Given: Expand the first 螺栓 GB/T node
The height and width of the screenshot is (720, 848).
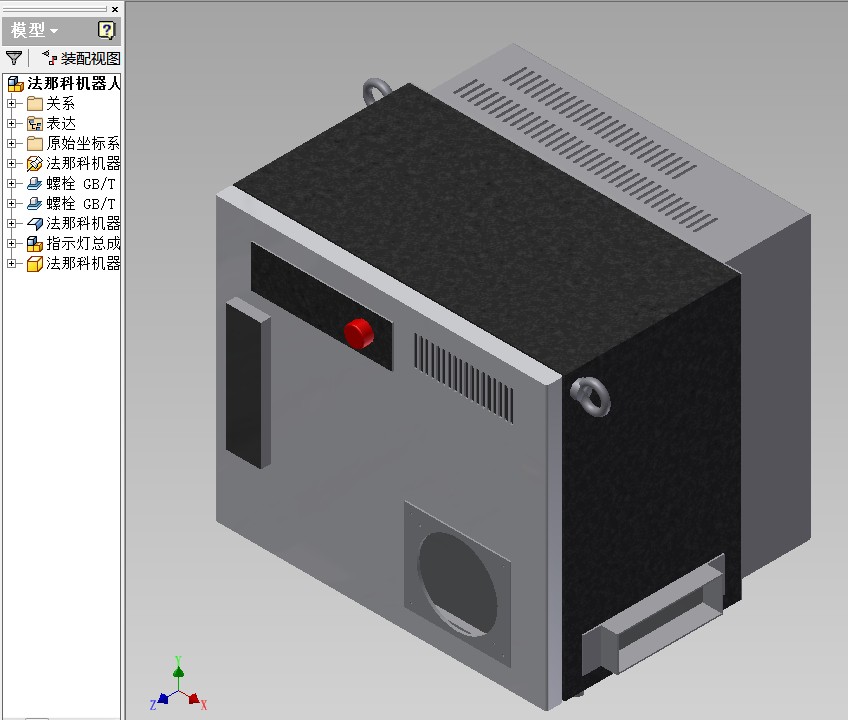Looking at the screenshot, I should tap(11, 183).
